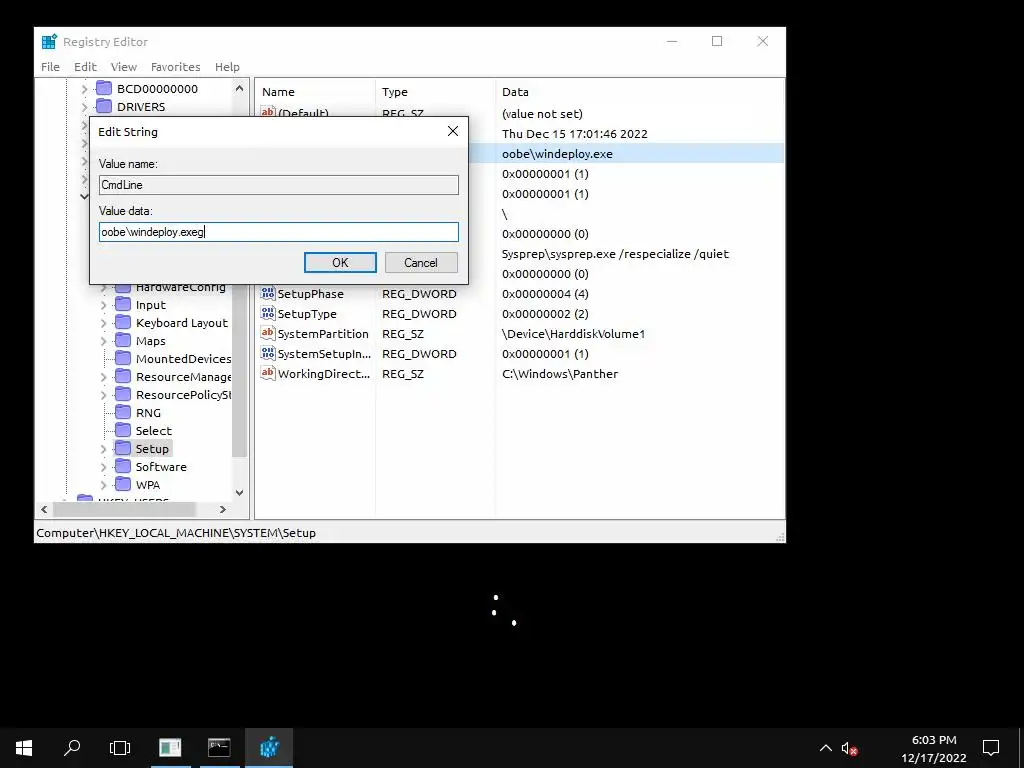Open the Edit menu

85,67
